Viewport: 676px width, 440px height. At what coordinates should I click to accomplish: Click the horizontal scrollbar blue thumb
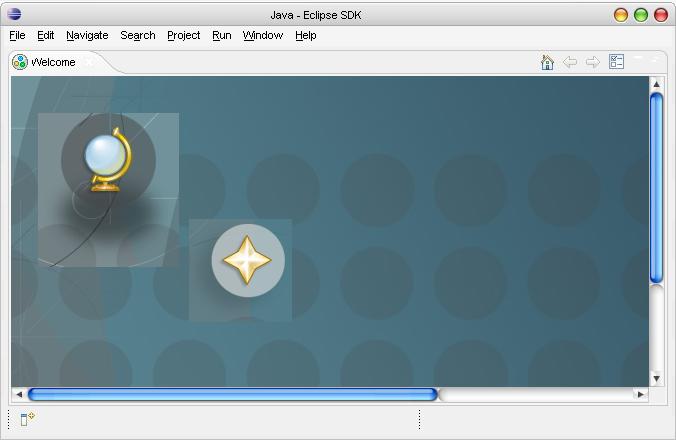click(233, 394)
